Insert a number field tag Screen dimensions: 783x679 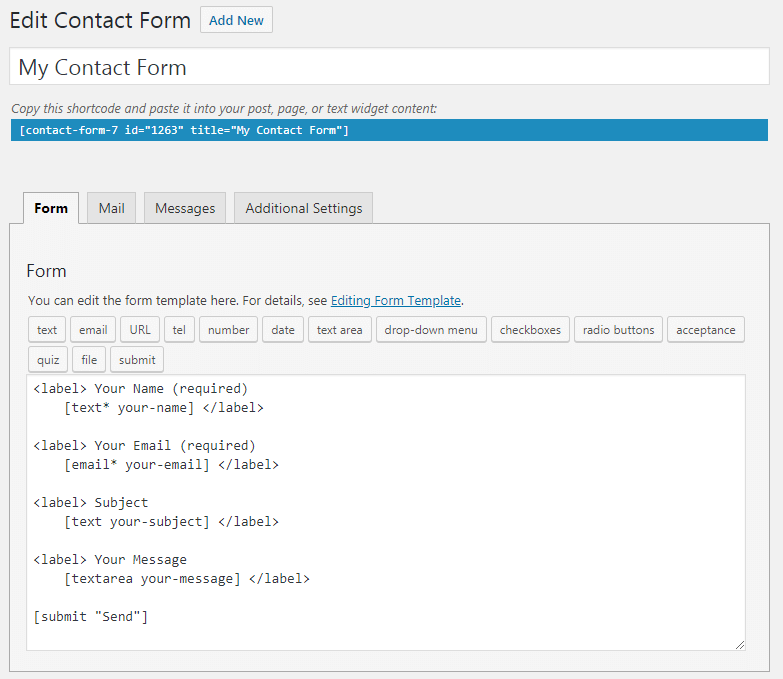[x=228, y=330]
